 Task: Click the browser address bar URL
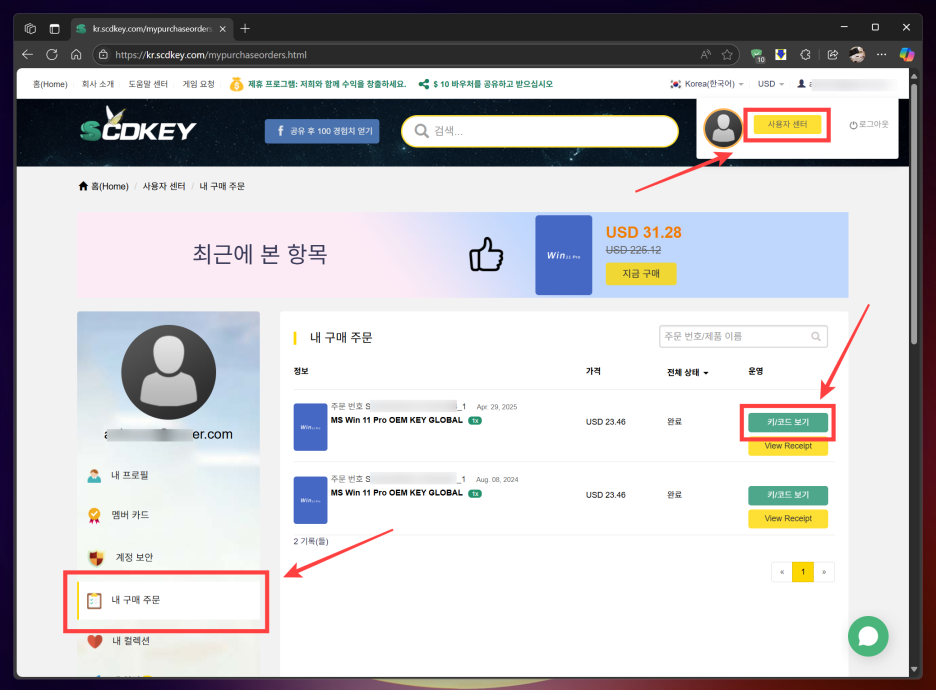point(211,55)
